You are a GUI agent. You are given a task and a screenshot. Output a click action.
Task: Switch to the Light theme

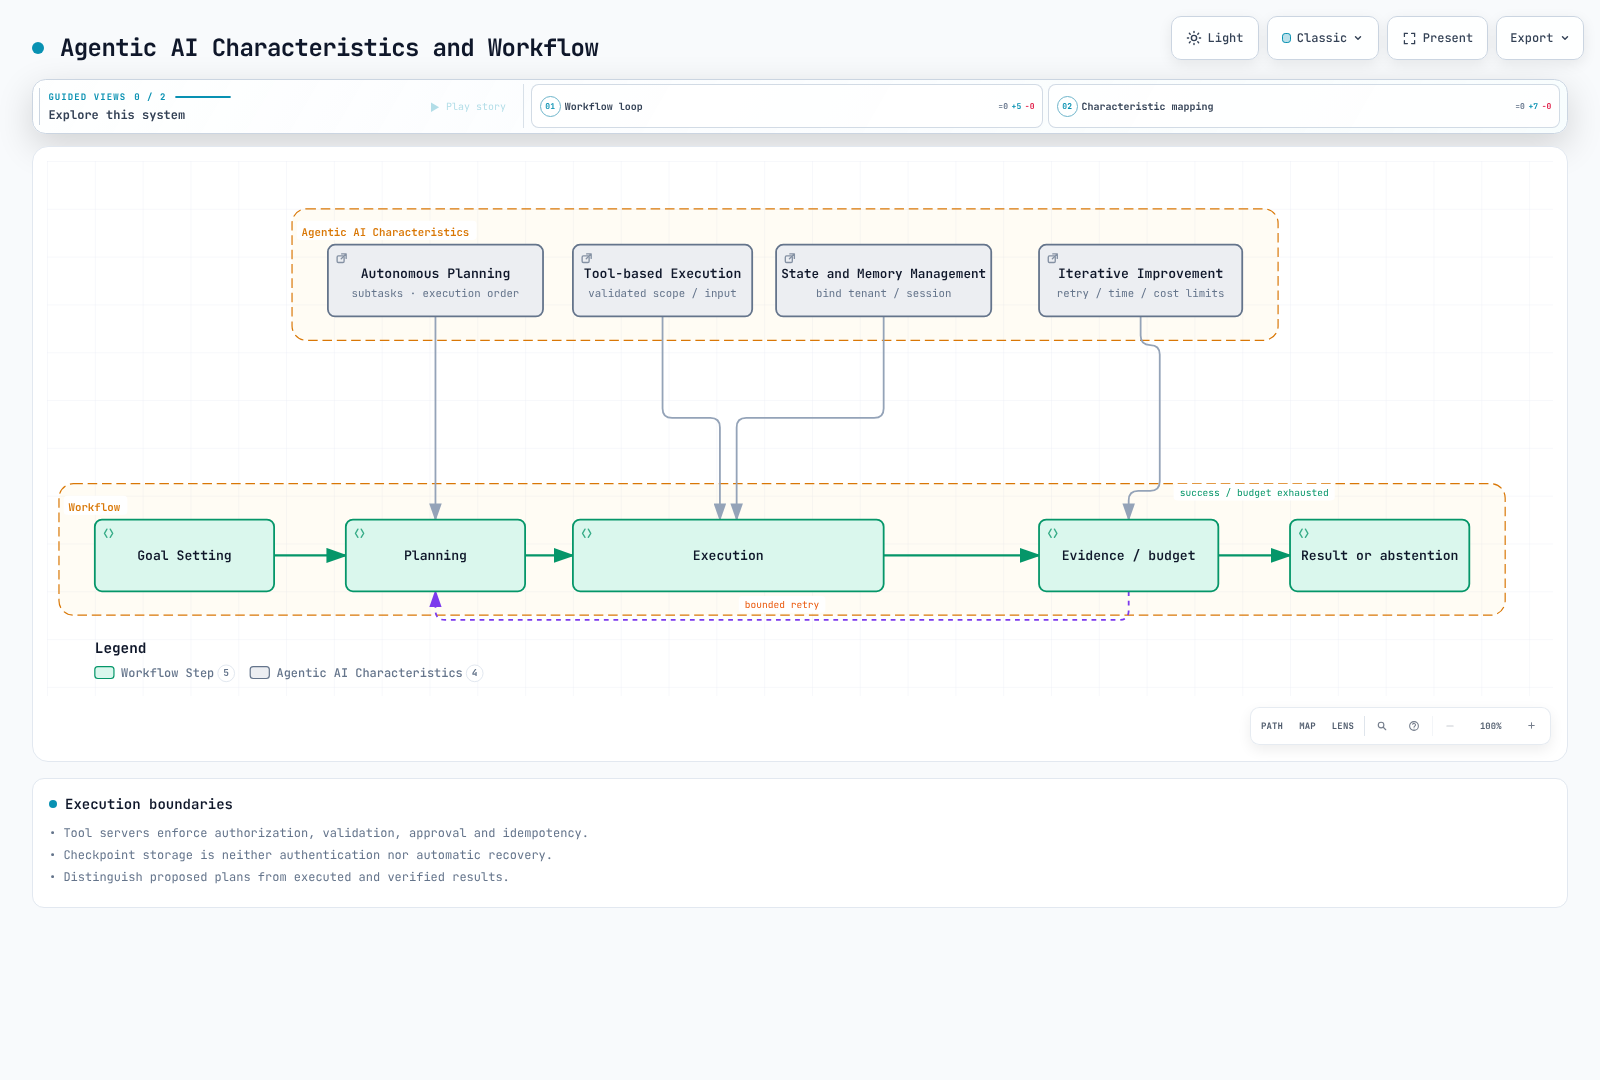click(x=1214, y=38)
